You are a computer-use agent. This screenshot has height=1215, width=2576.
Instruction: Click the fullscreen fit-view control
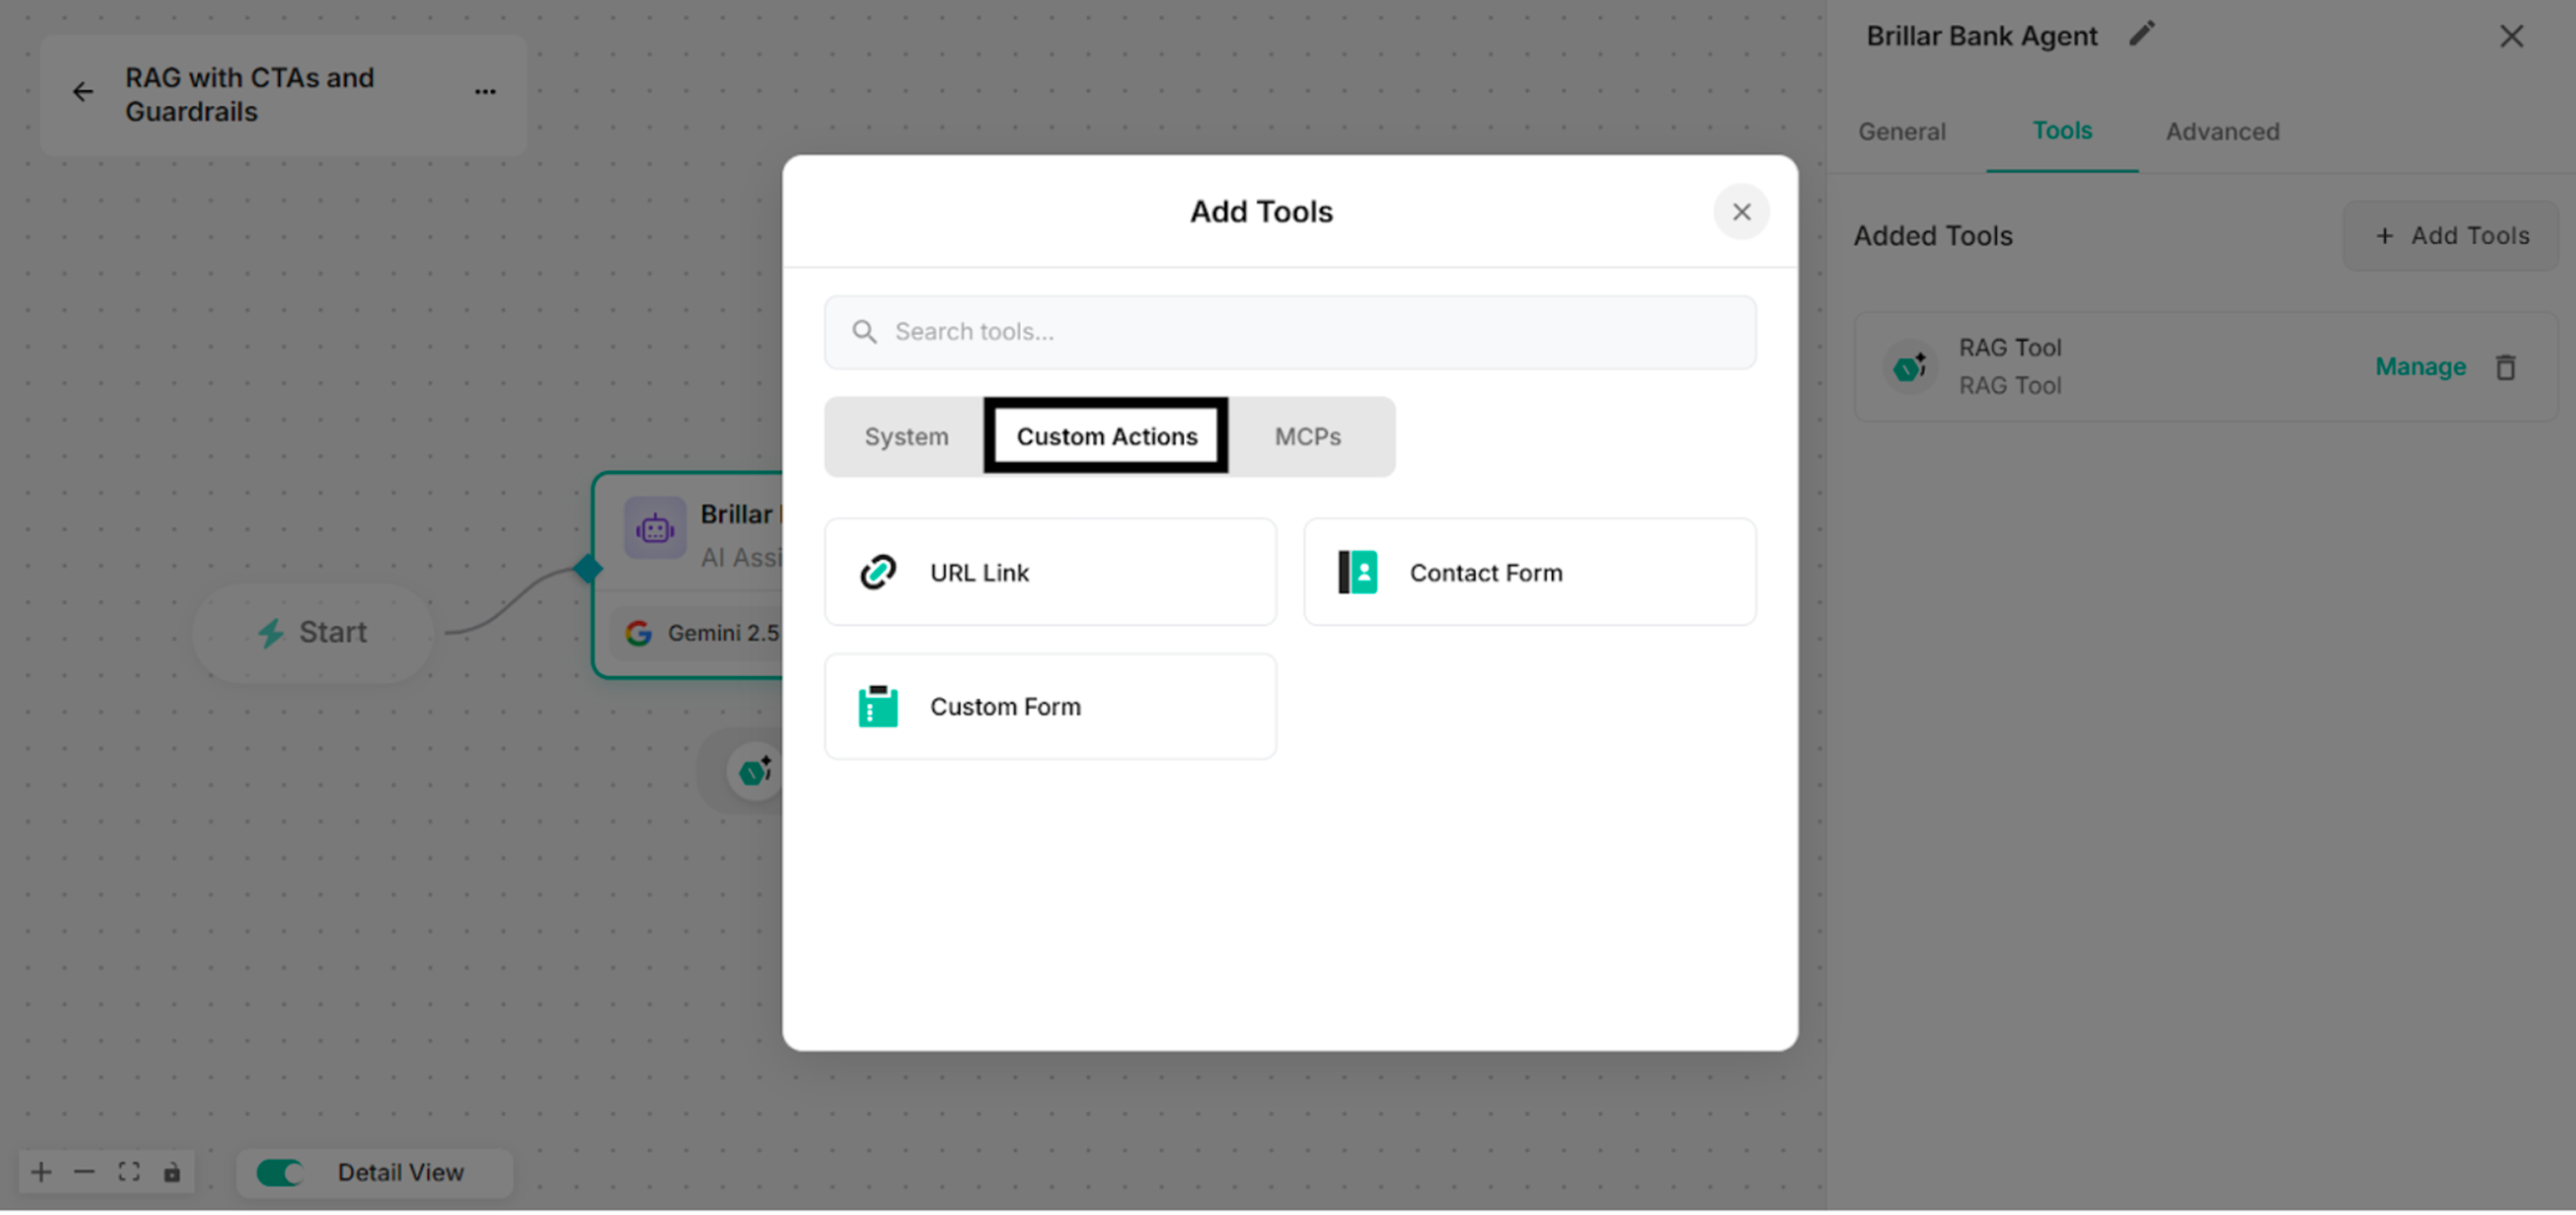pyautogui.click(x=128, y=1172)
